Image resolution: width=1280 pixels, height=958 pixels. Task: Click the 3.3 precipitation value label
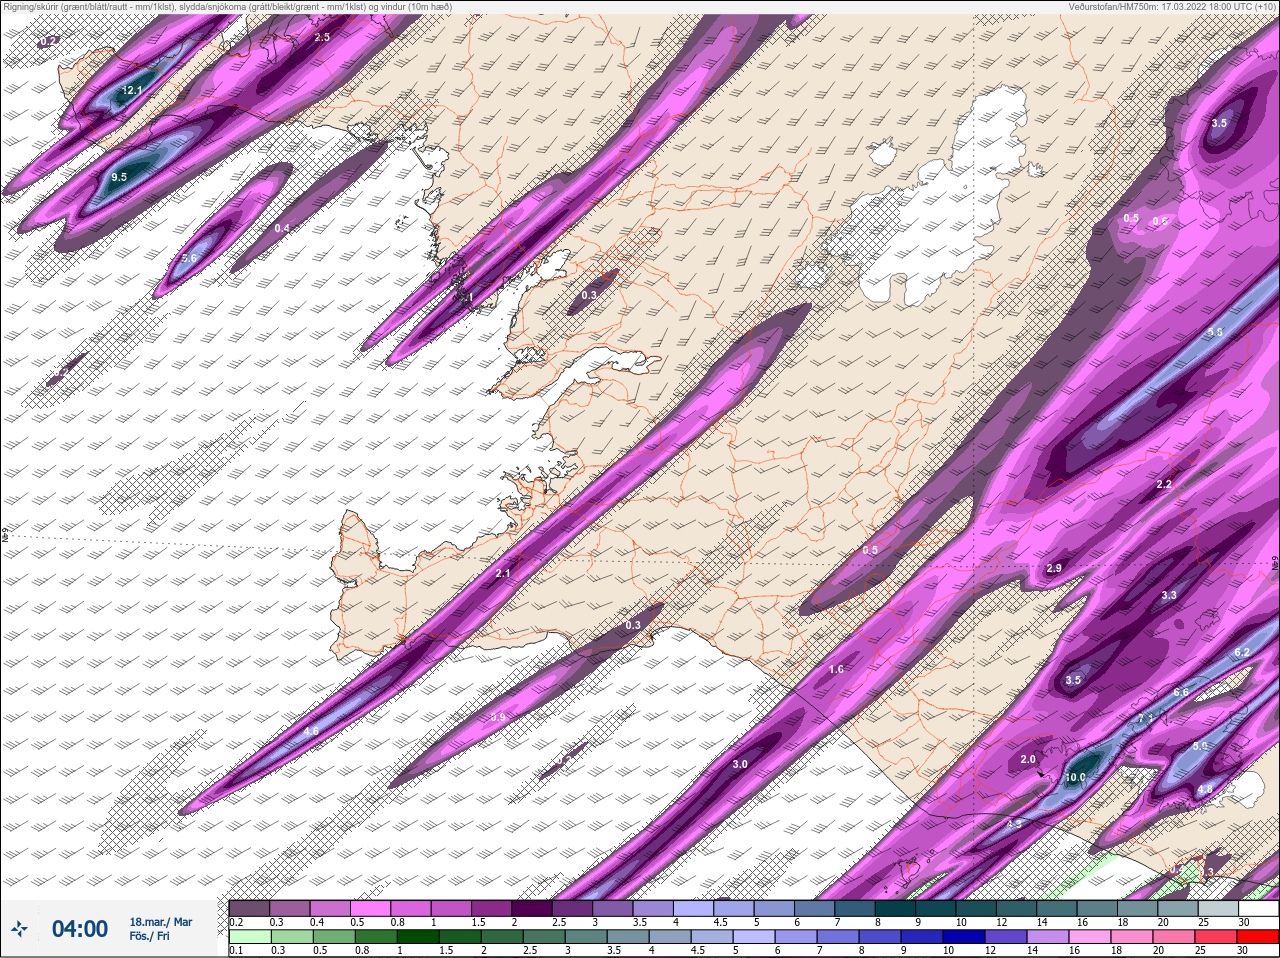pos(1169,595)
